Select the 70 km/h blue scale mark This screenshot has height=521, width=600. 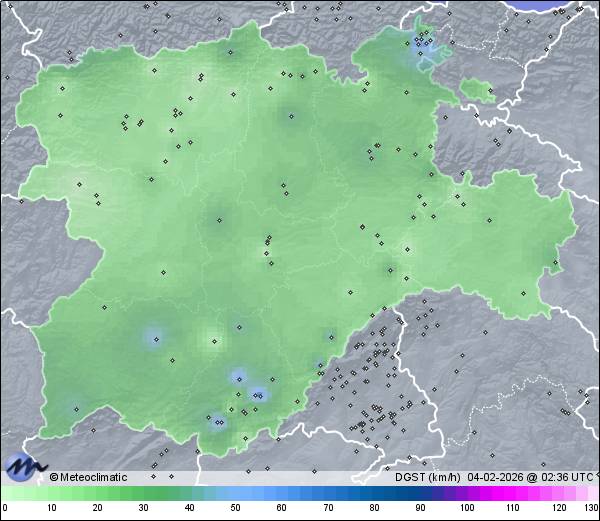(327, 508)
